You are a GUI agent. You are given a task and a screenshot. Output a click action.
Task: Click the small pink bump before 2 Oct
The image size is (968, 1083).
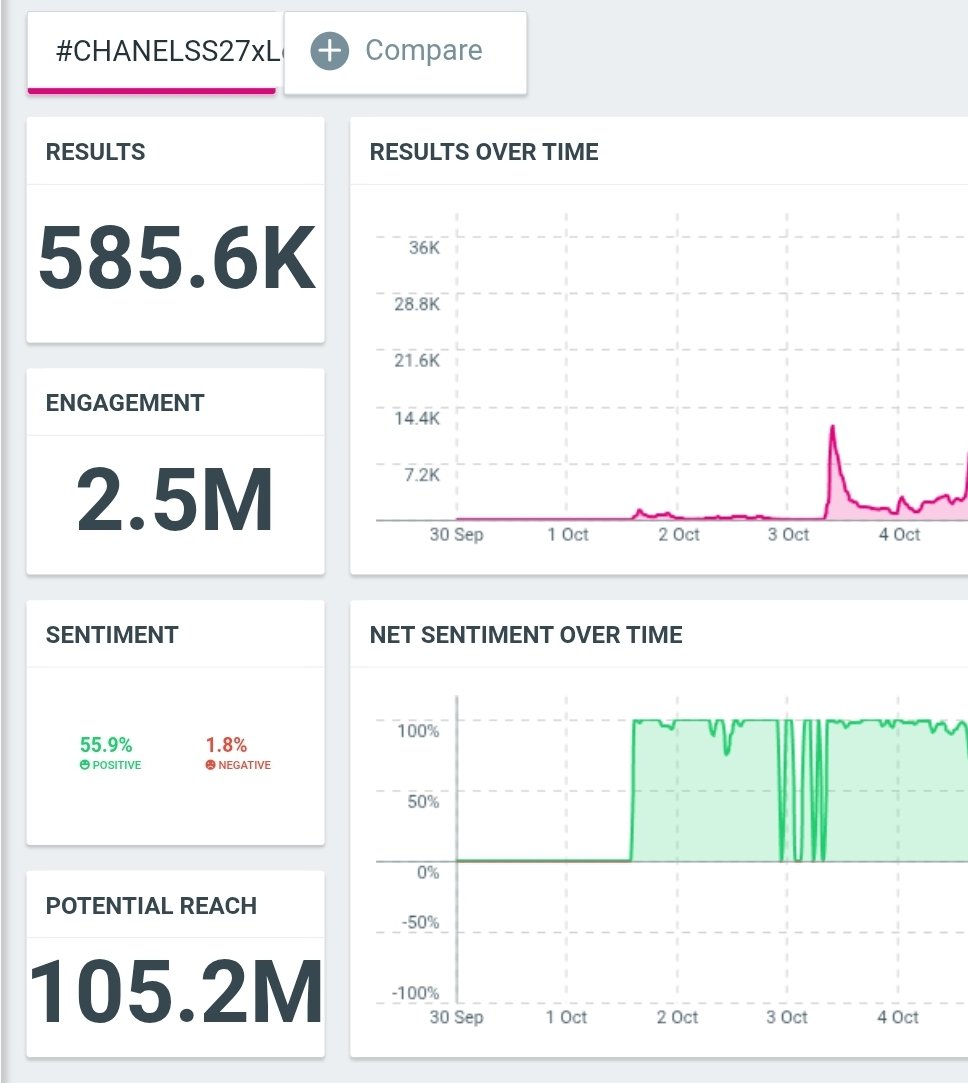coord(639,512)
